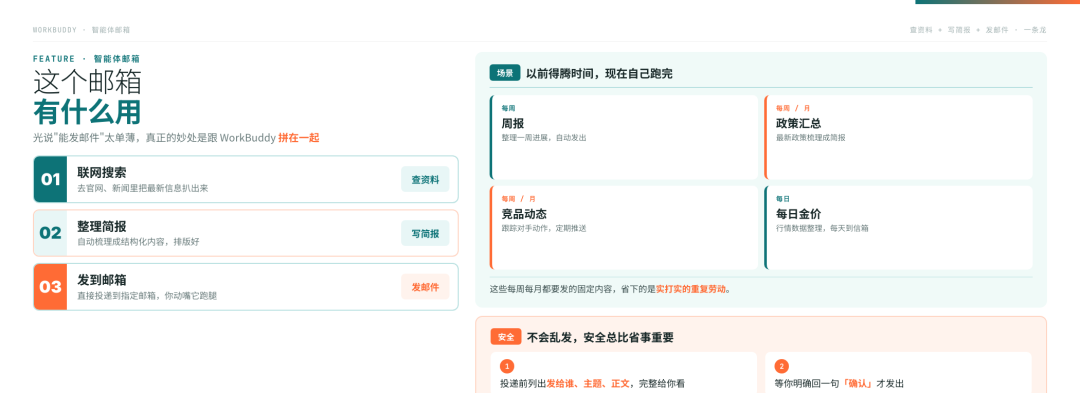1080x393 pixels.
Task: Click the orange 「确认」 highlighted text
Action: 858,383
